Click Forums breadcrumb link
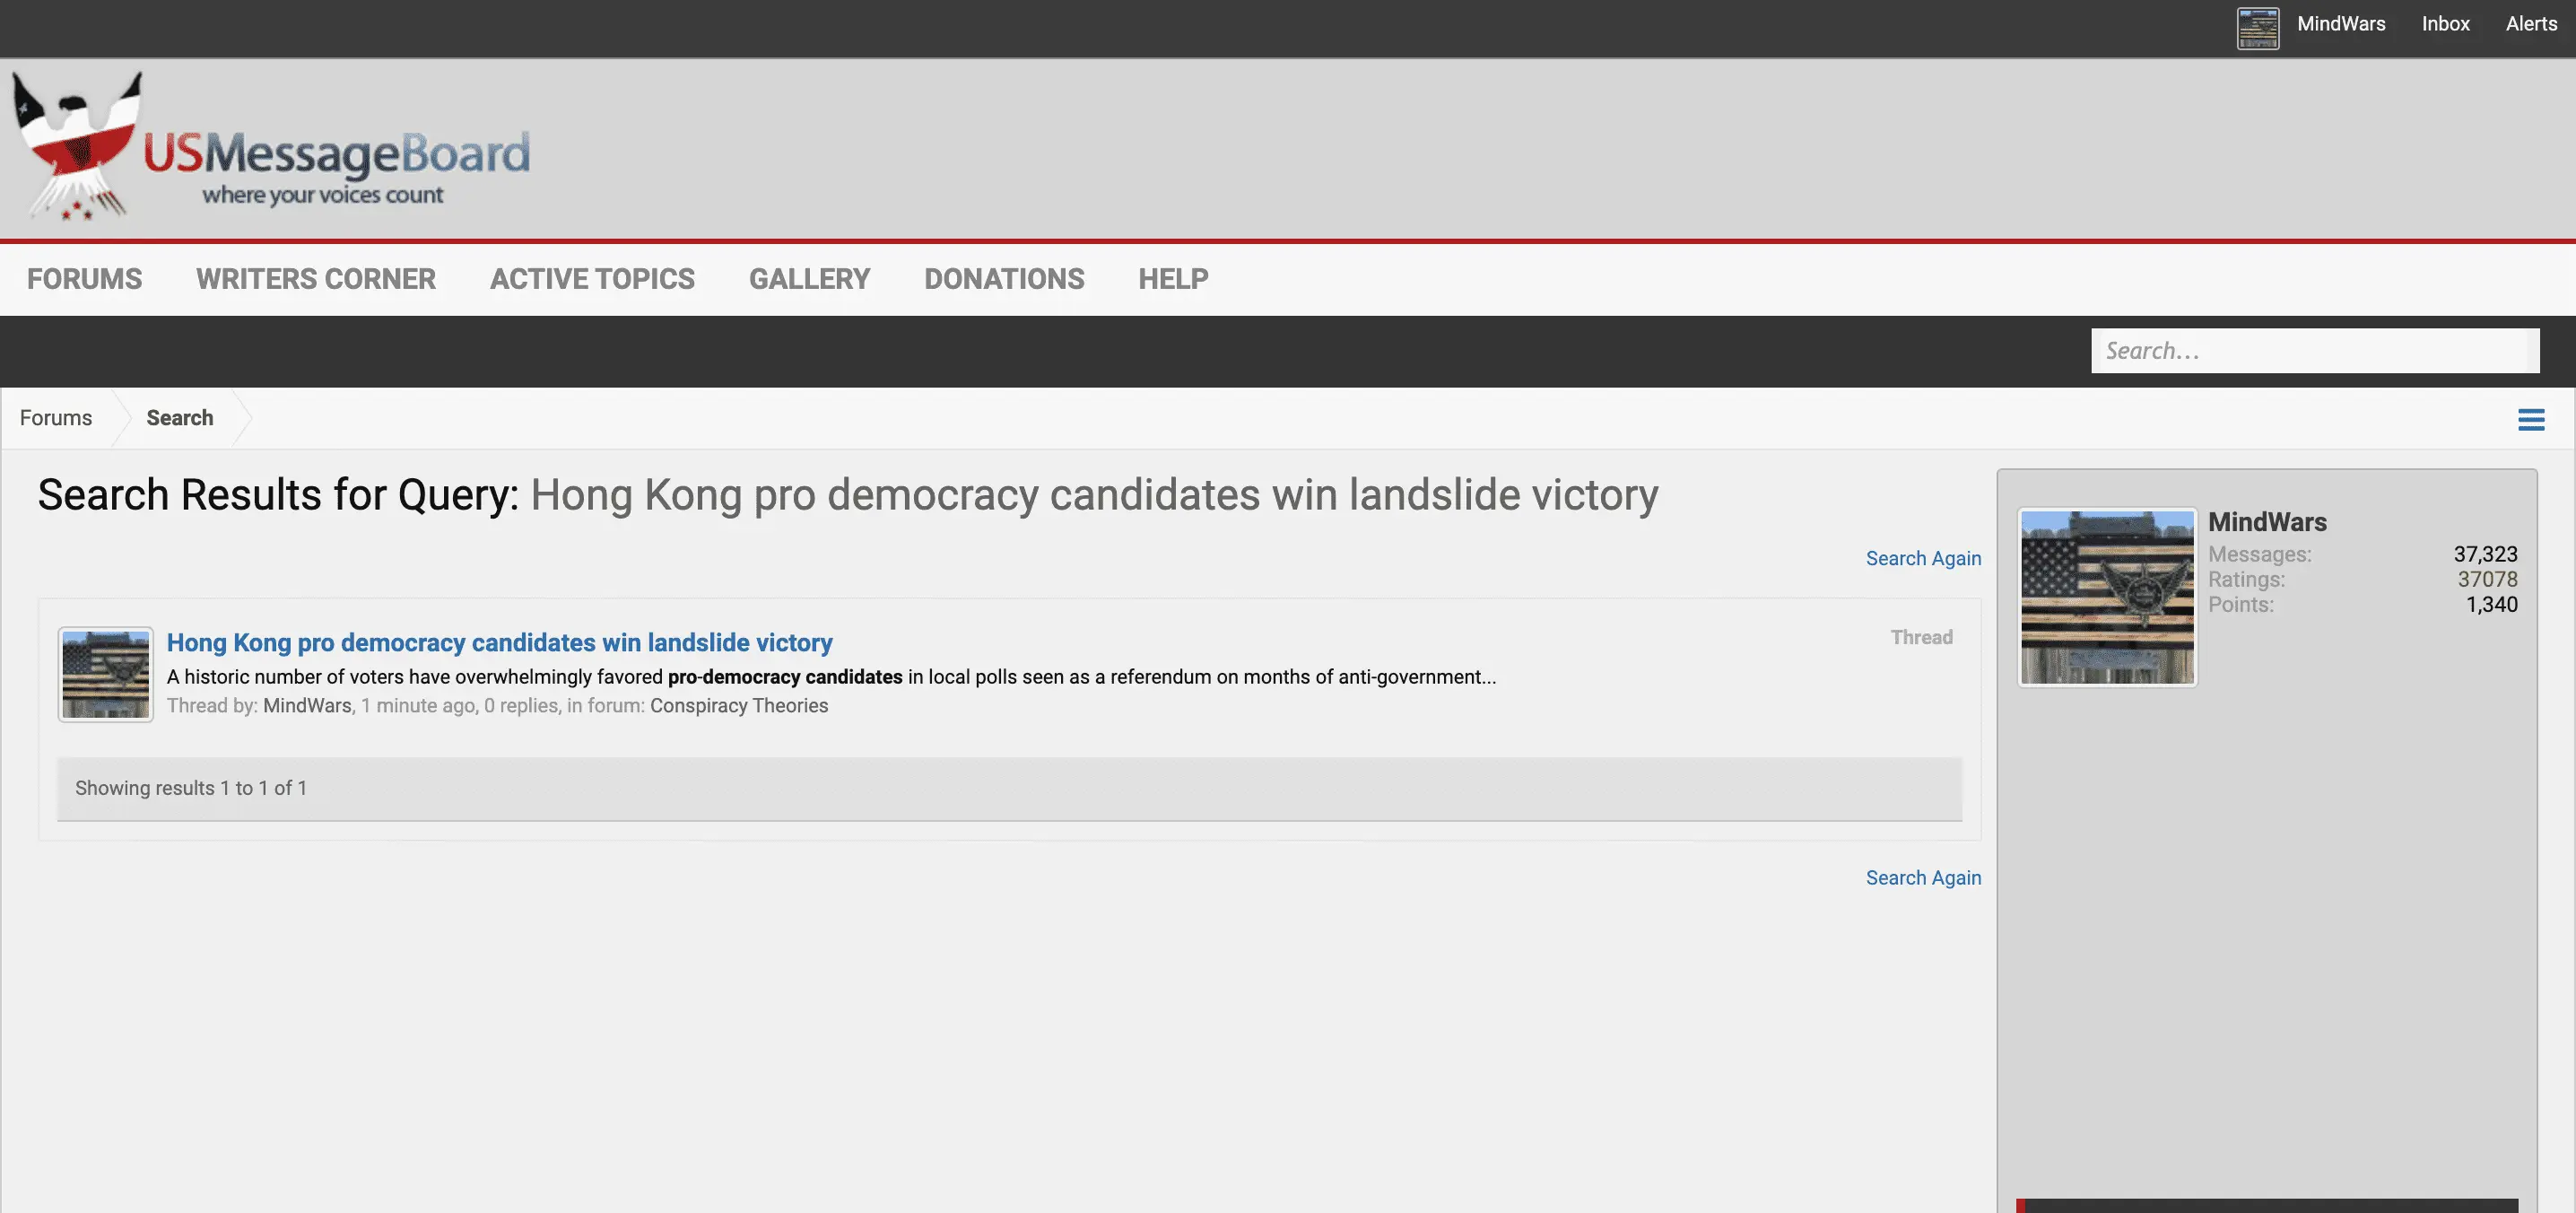The height and width of the screenshot is (1213, 2576). 56,418
